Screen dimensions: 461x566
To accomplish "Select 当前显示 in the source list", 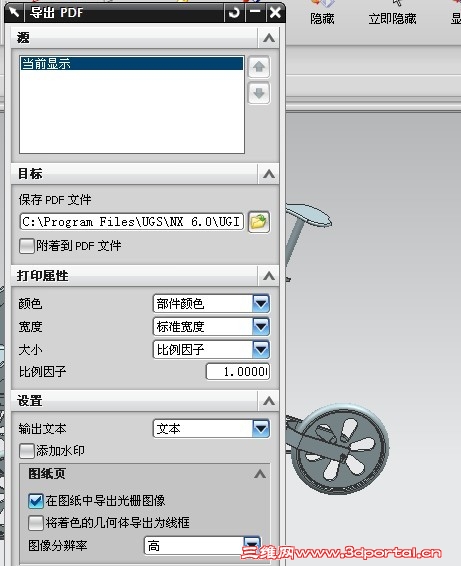I will (x=132, y=63).
